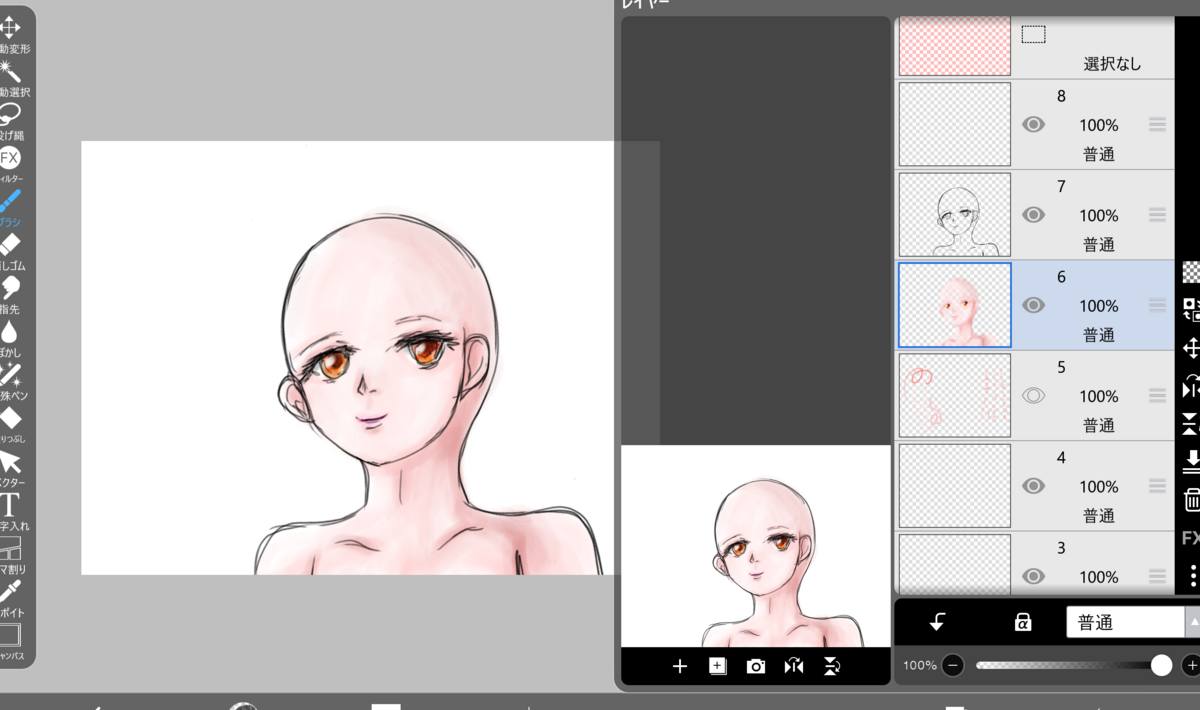This screenshot has width=1200, height=710.
Task: Click the reorder handle of layer 8
Action: [x=1157, y=125]
